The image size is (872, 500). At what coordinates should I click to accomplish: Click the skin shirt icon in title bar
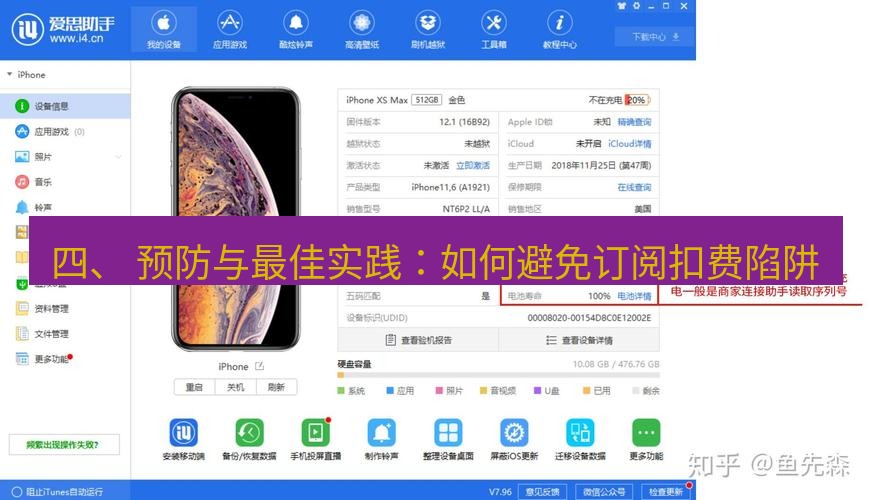pyautogui.click(x=621, y=6)
